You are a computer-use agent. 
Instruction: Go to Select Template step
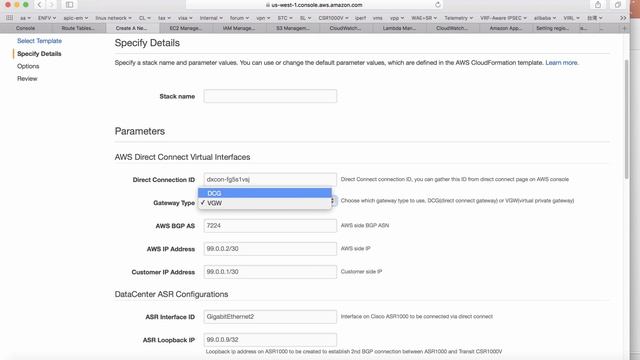(39, 41)
